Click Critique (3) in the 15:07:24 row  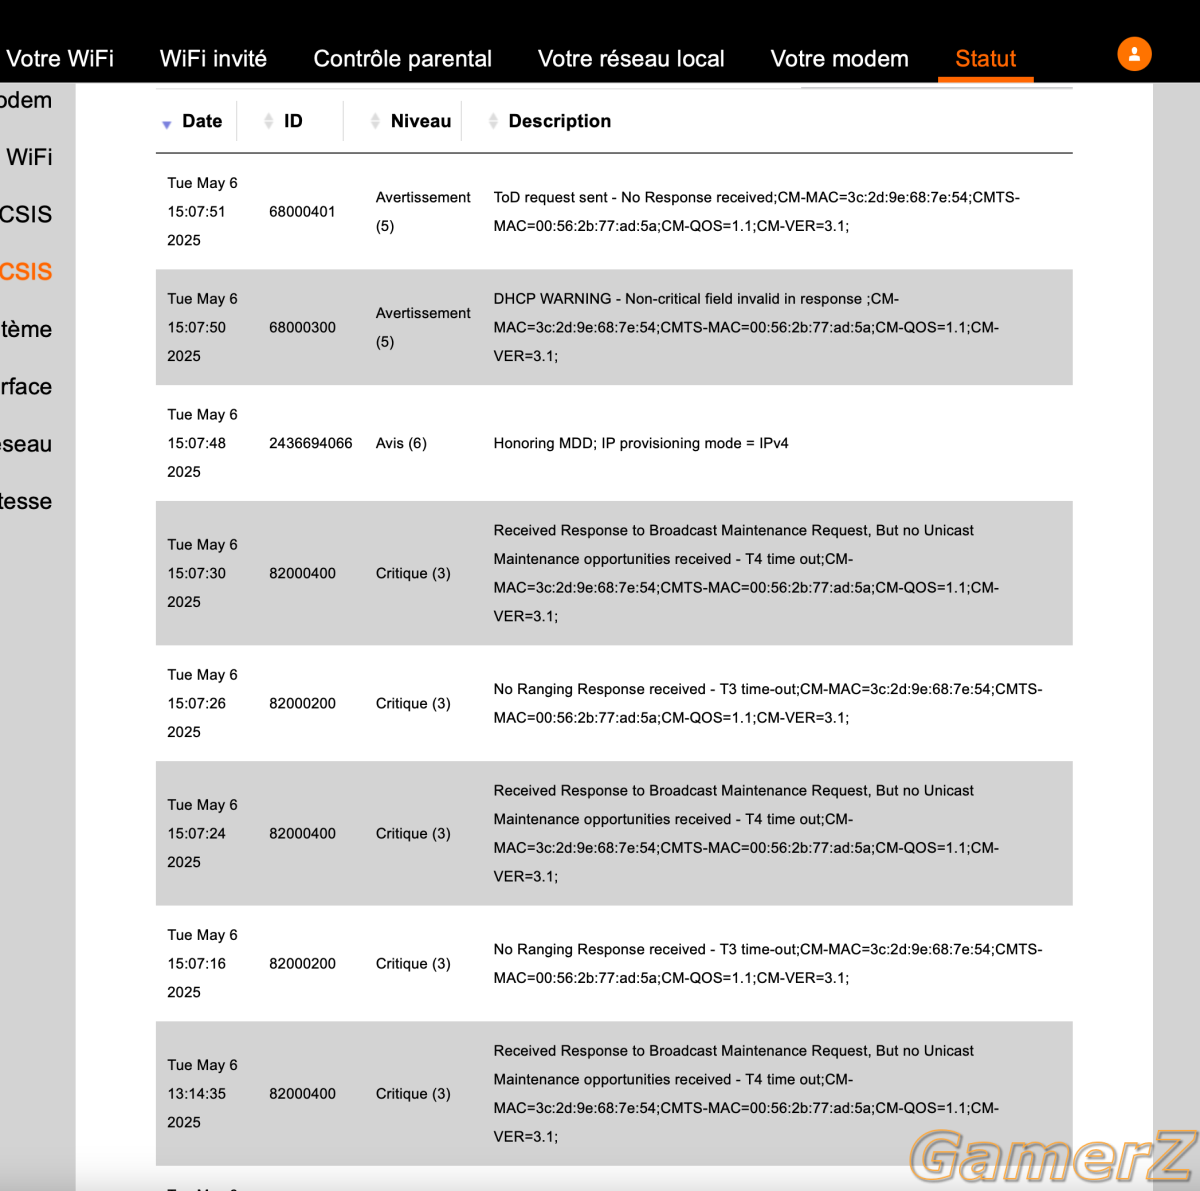click(x=413, y=833)
